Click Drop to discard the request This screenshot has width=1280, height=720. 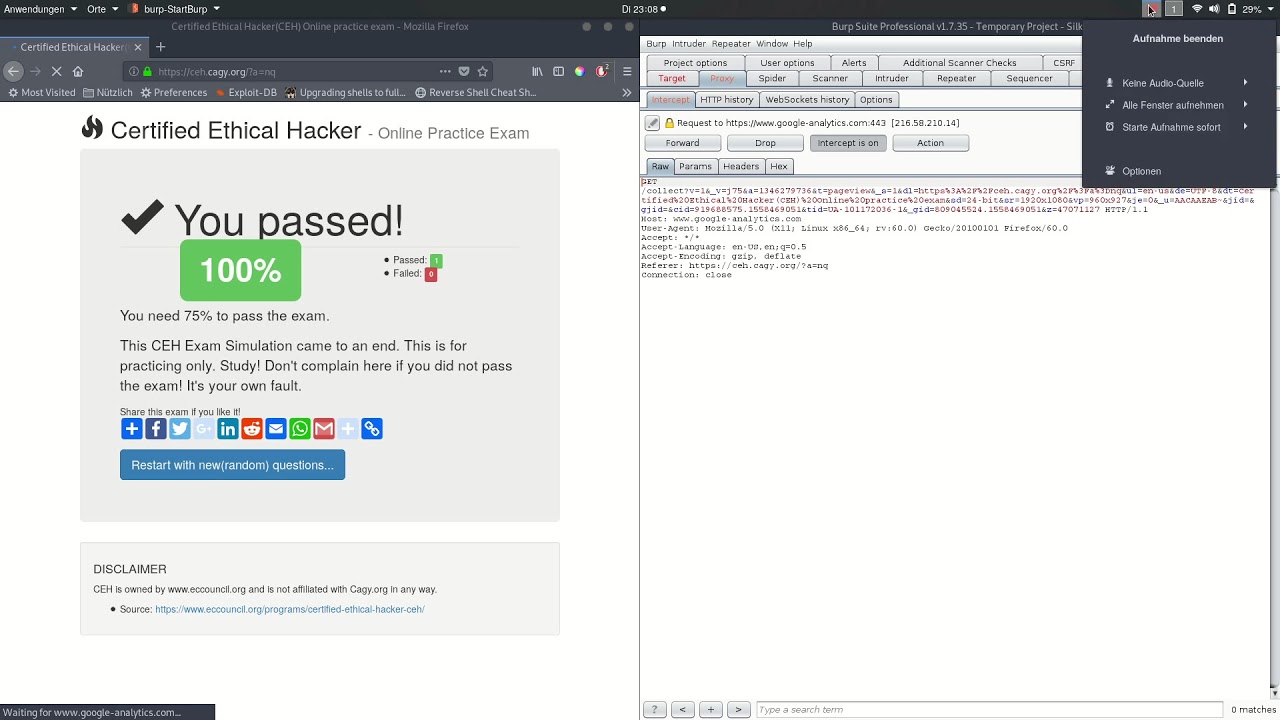(765, 143)
